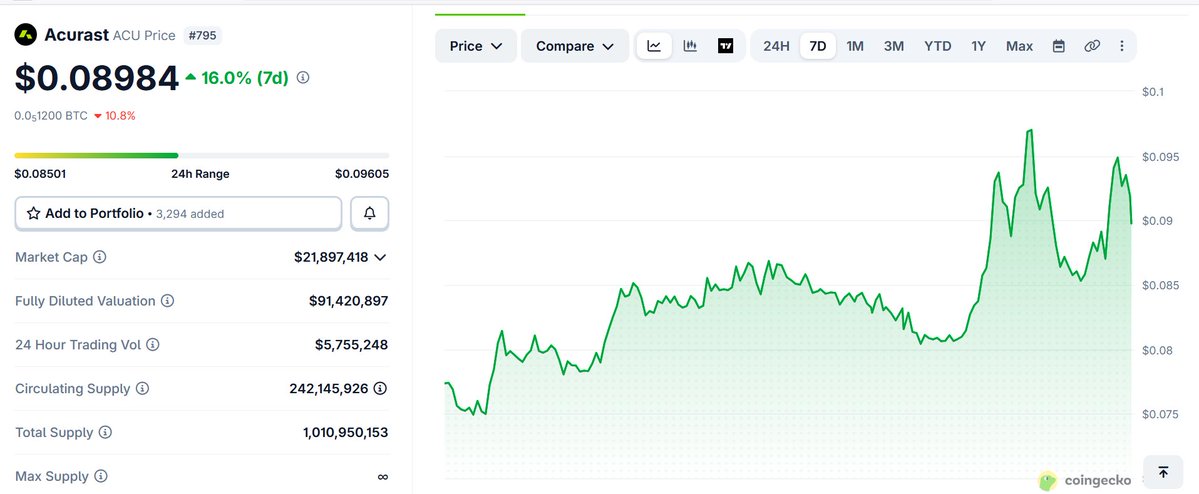Click the 24h Range progress bar

202,155
